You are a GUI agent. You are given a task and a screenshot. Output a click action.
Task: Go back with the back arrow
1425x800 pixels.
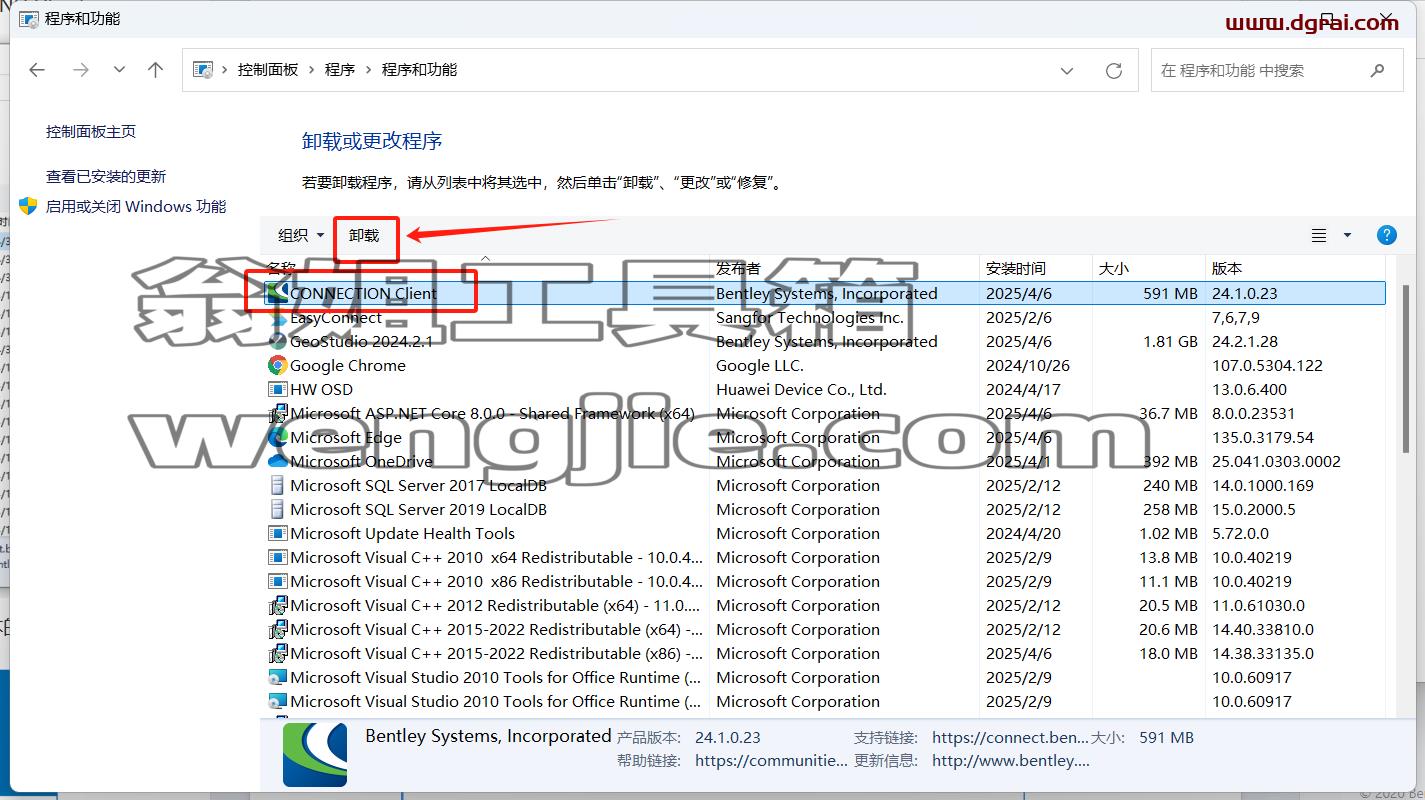coord(37,70)
